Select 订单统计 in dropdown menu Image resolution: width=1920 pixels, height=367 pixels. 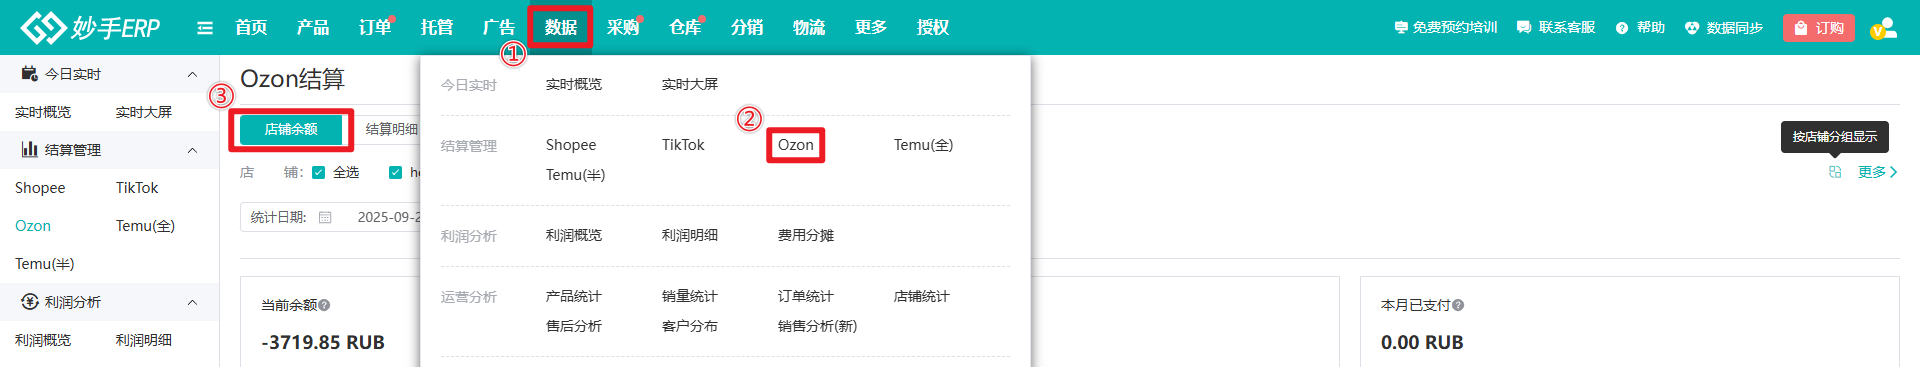[806, 296]
